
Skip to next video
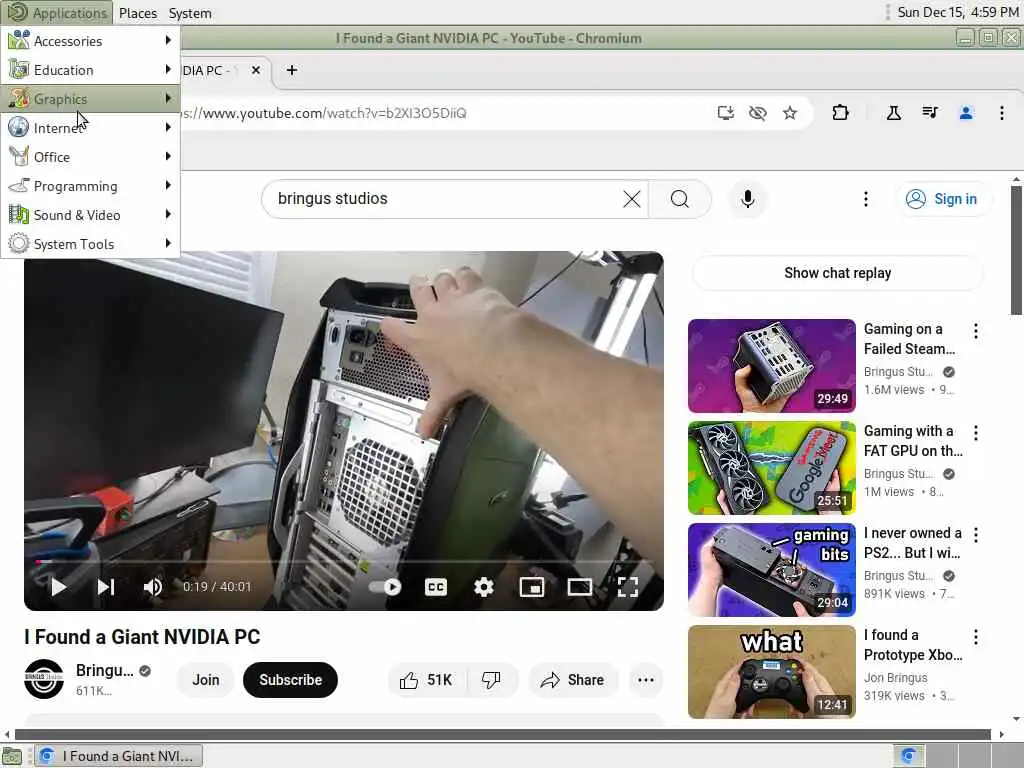click(106, 587)
